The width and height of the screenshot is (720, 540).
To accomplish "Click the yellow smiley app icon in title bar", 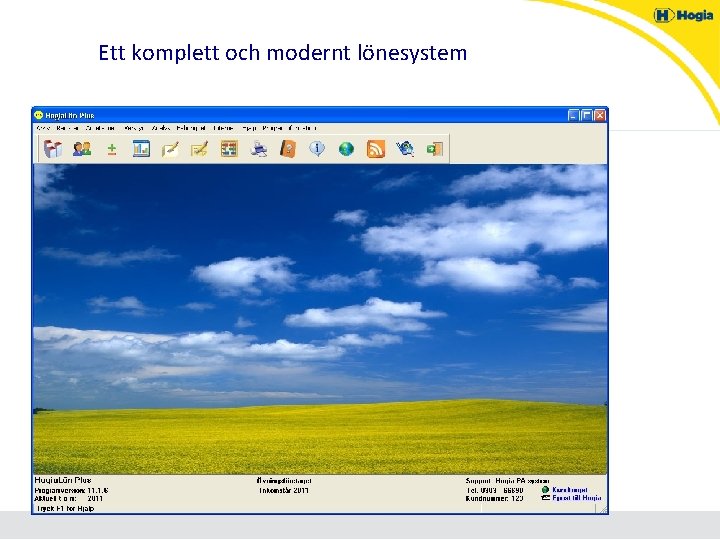I will (x=39, y=115).
